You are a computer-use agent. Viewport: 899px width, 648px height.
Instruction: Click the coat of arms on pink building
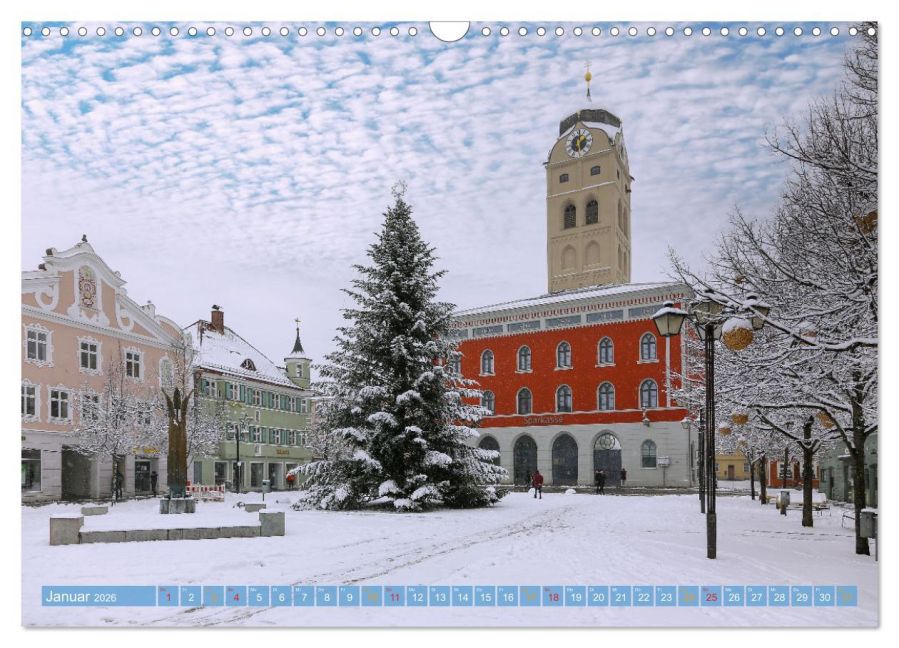[87, 288]
